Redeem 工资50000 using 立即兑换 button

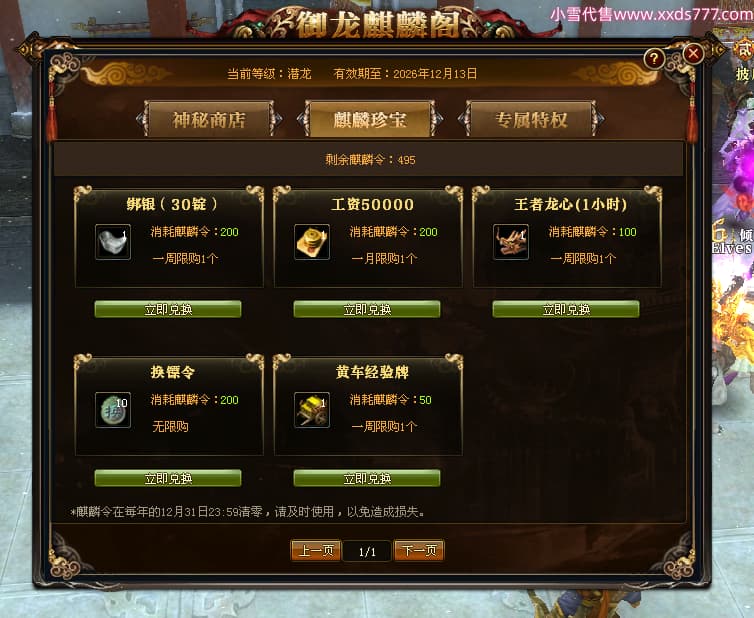[367, 309]
